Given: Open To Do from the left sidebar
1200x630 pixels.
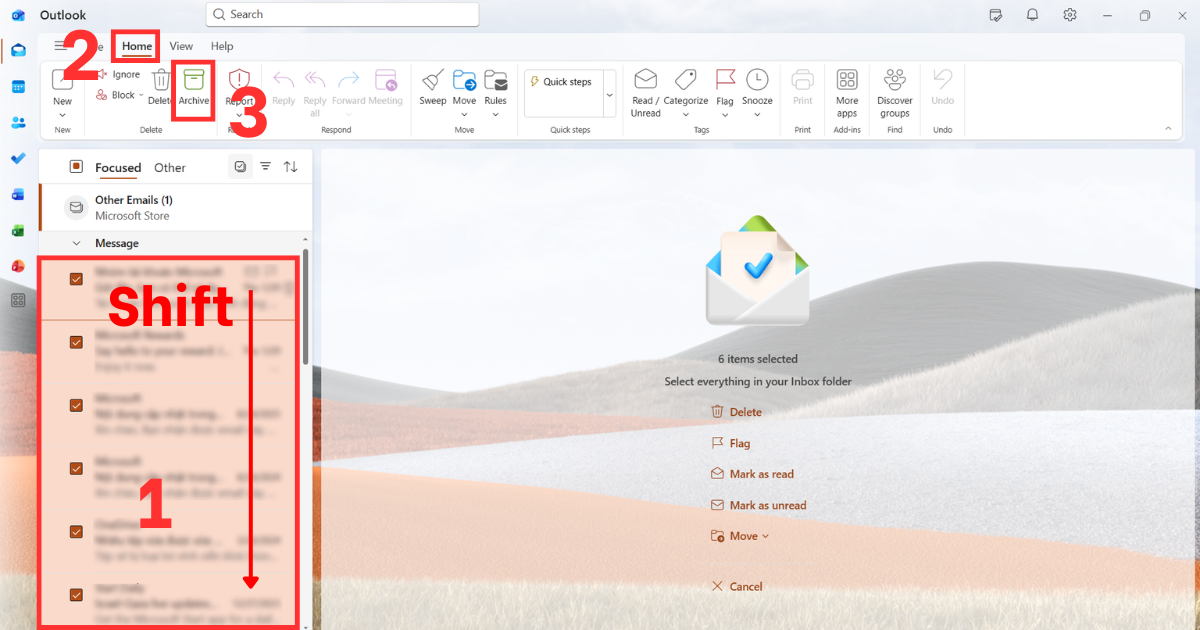Looking at the screenshot, I should coord(18,158).
